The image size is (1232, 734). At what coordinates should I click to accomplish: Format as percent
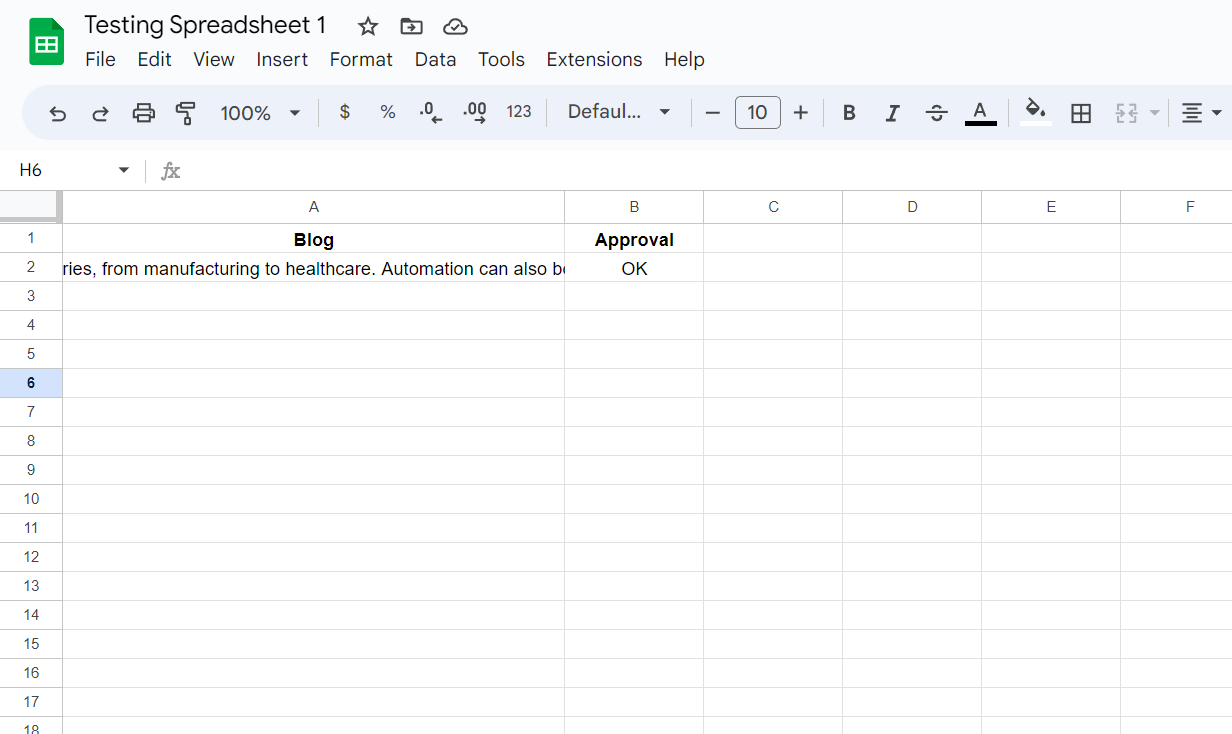click(388, 112)
